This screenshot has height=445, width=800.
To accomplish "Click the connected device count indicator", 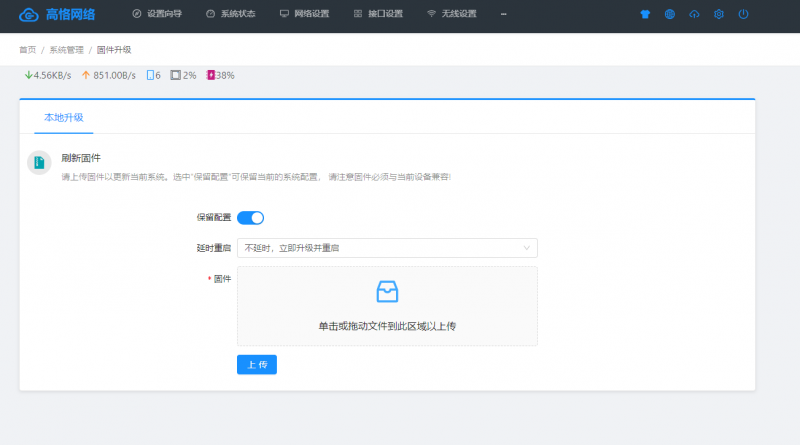I will click(x=153, y=75).
